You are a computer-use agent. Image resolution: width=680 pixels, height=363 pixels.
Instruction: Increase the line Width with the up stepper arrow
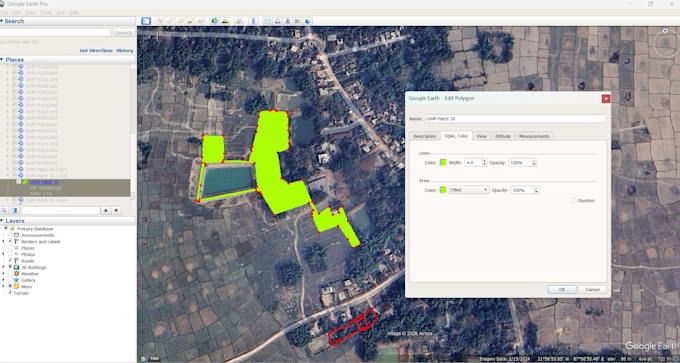pyautogui.click(x=484, y=161)
